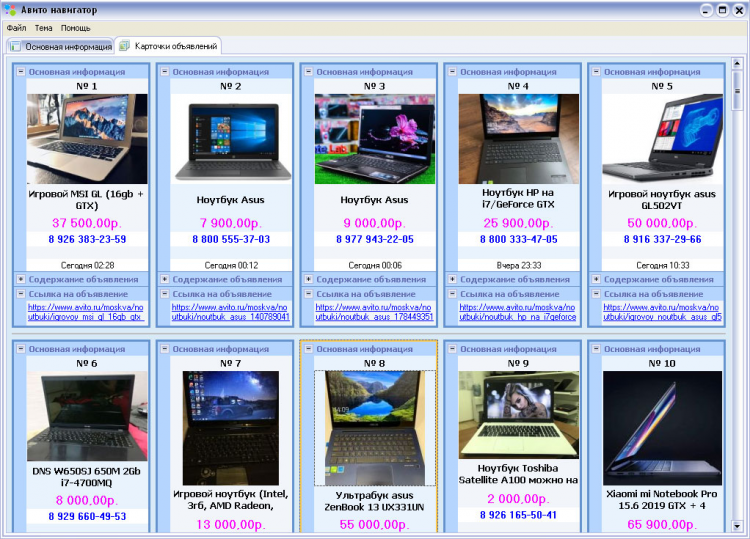Collapse Основная информация section of card № 3
The image size is (750, 539).
pyautogui.click(x=309, y=72)
